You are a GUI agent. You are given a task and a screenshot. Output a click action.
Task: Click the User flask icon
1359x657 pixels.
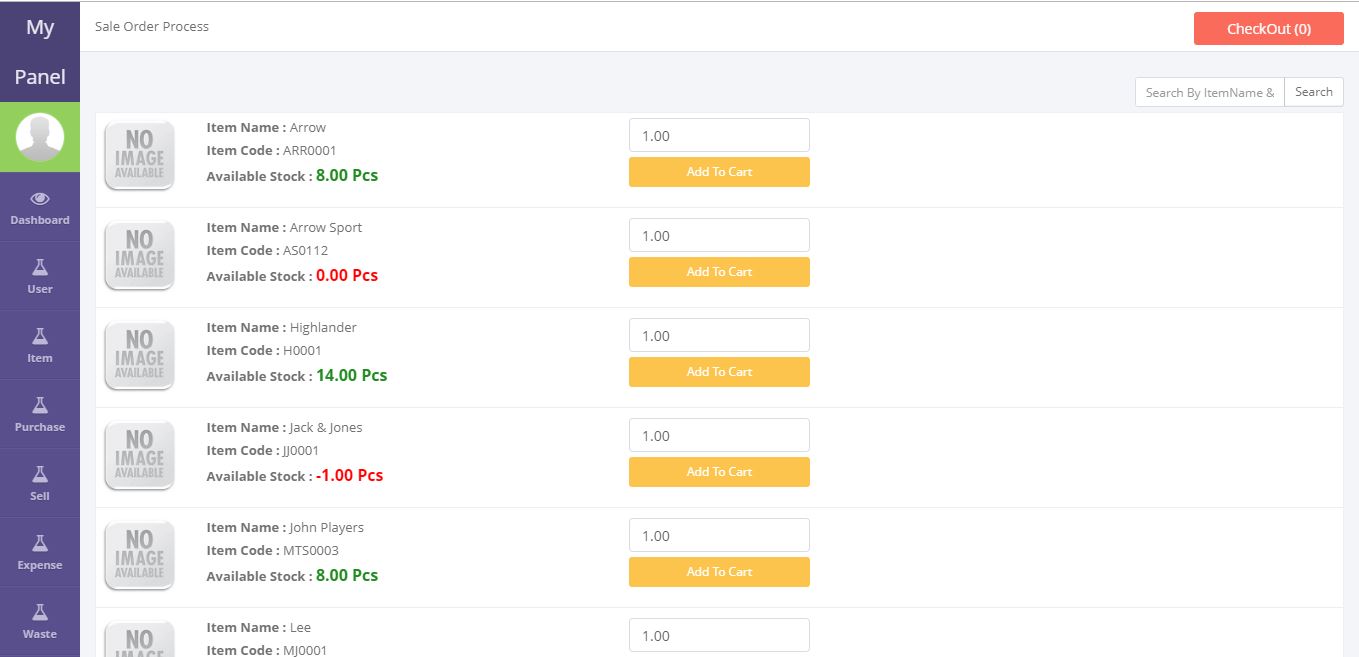tap(40, 268)
